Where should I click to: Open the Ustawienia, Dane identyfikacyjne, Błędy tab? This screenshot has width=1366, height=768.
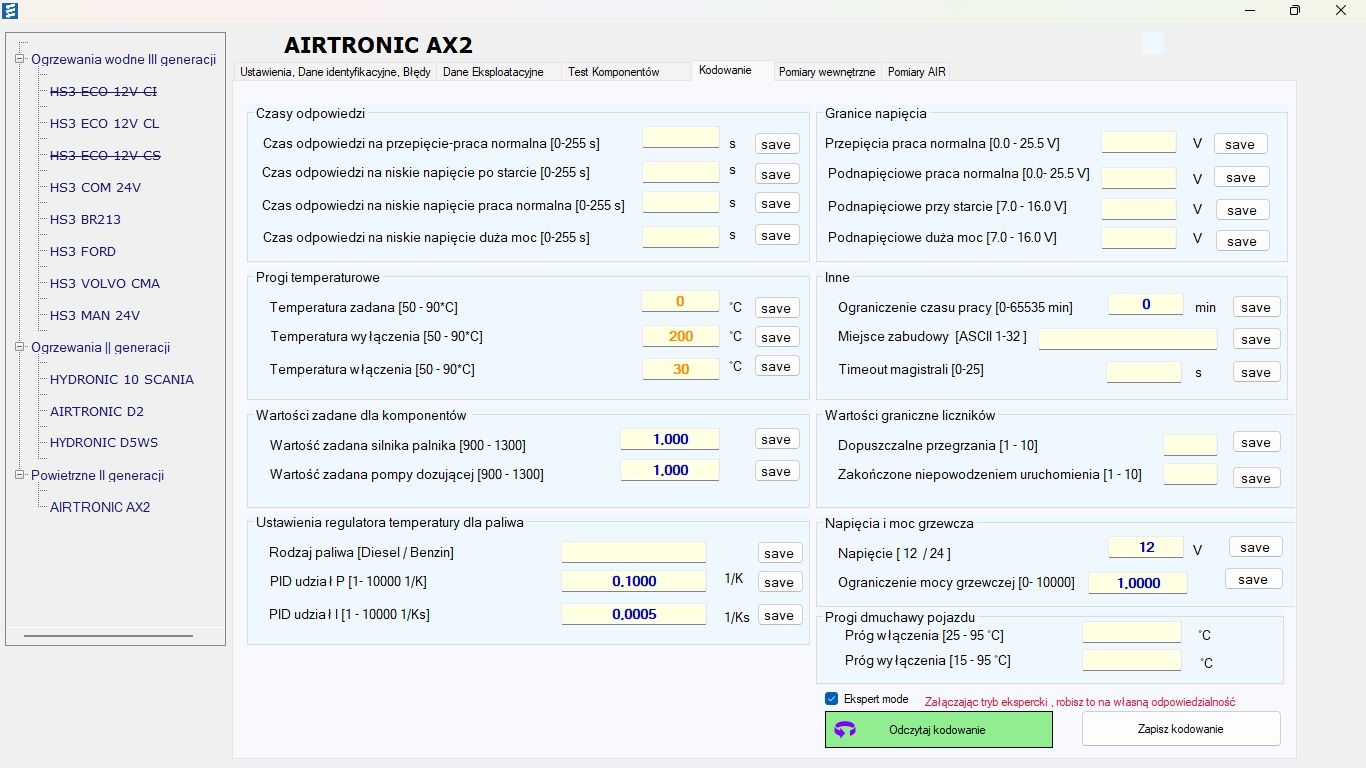(x=335, y=72)
